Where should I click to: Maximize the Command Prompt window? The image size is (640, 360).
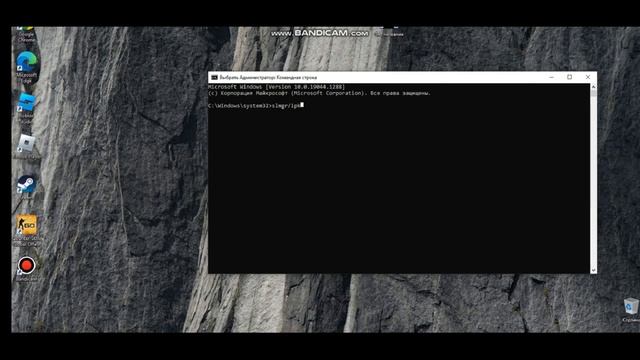click(569, 77)
